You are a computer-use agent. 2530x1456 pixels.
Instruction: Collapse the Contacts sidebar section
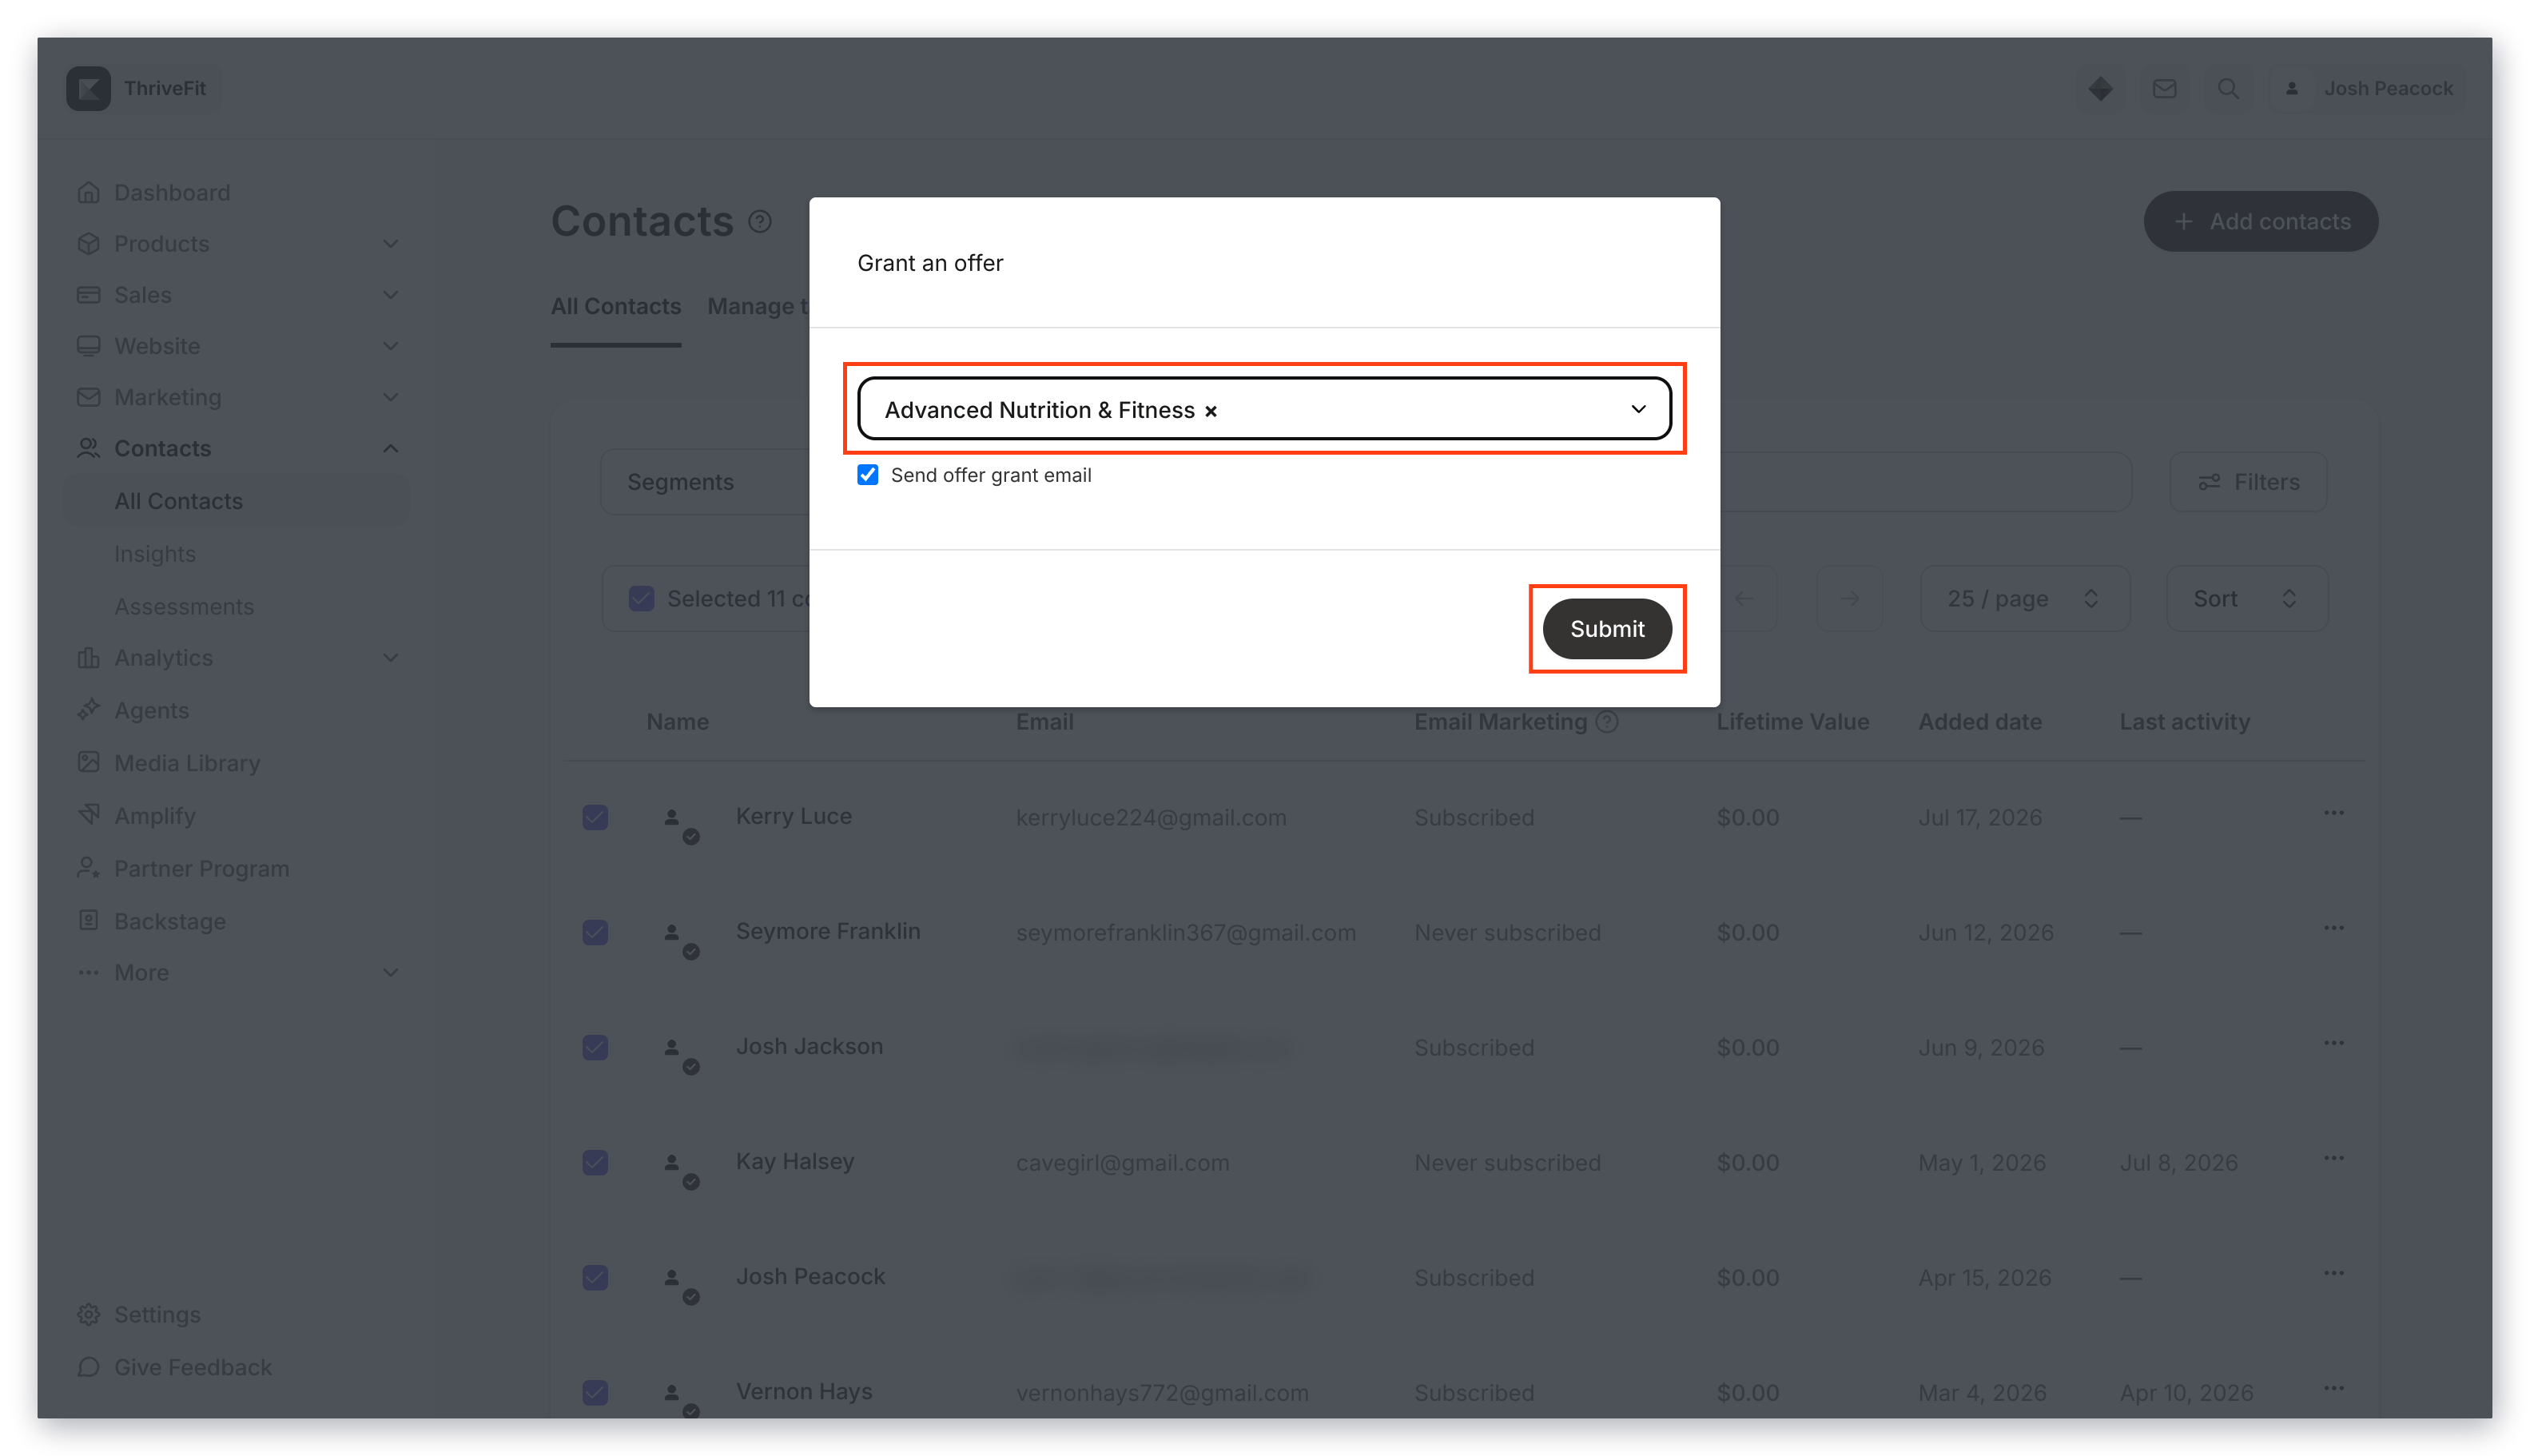click(390, 448)
